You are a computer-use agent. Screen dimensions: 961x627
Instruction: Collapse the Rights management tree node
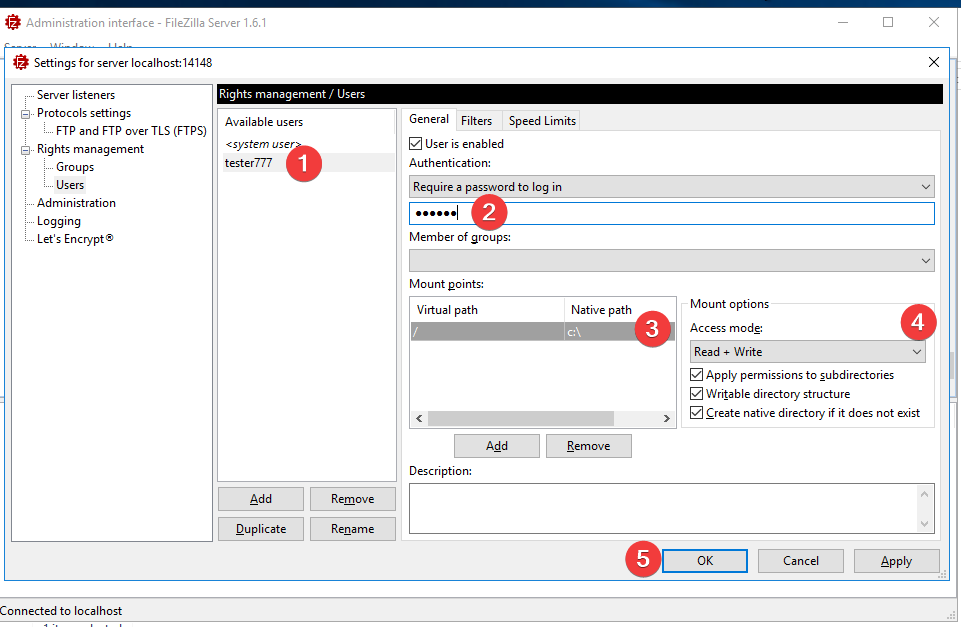[25, 150]
